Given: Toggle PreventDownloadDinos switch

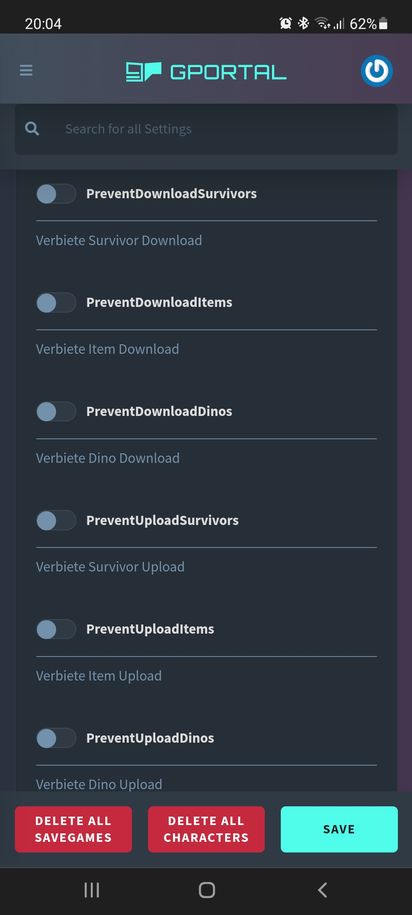Looking at the screenshot, I should [56, 411].
